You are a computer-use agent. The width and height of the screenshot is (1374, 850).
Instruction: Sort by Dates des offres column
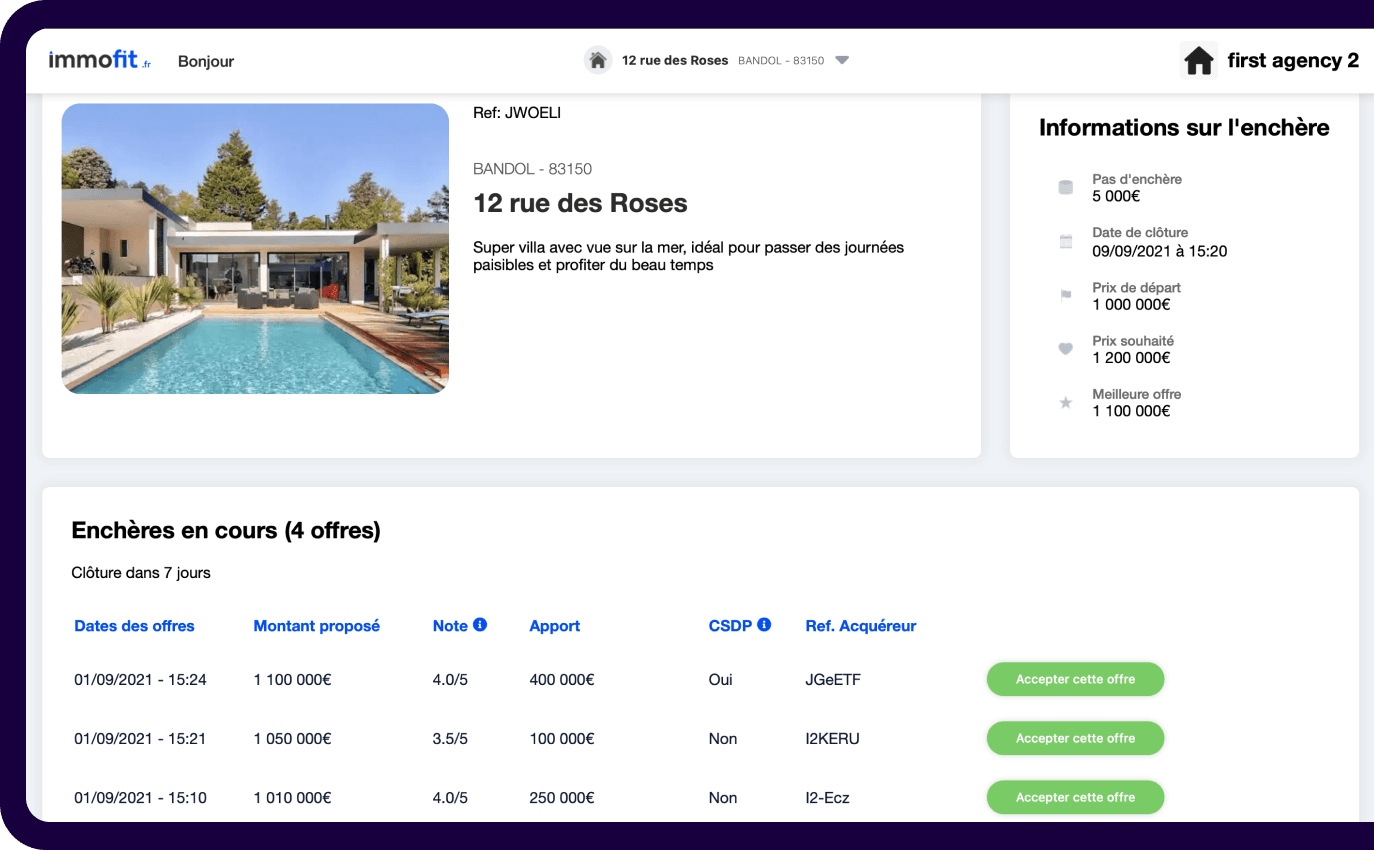(x=134, y=626)
